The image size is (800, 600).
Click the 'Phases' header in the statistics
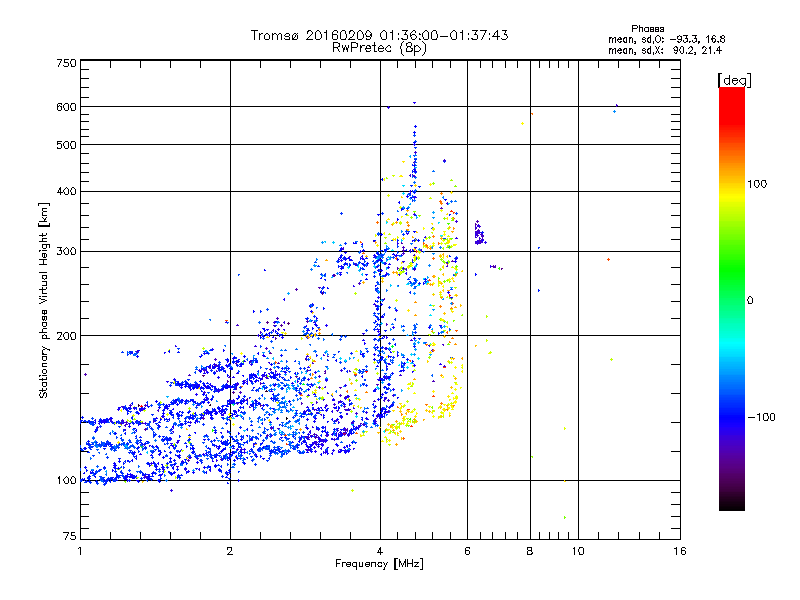click(x=647, y=29)
